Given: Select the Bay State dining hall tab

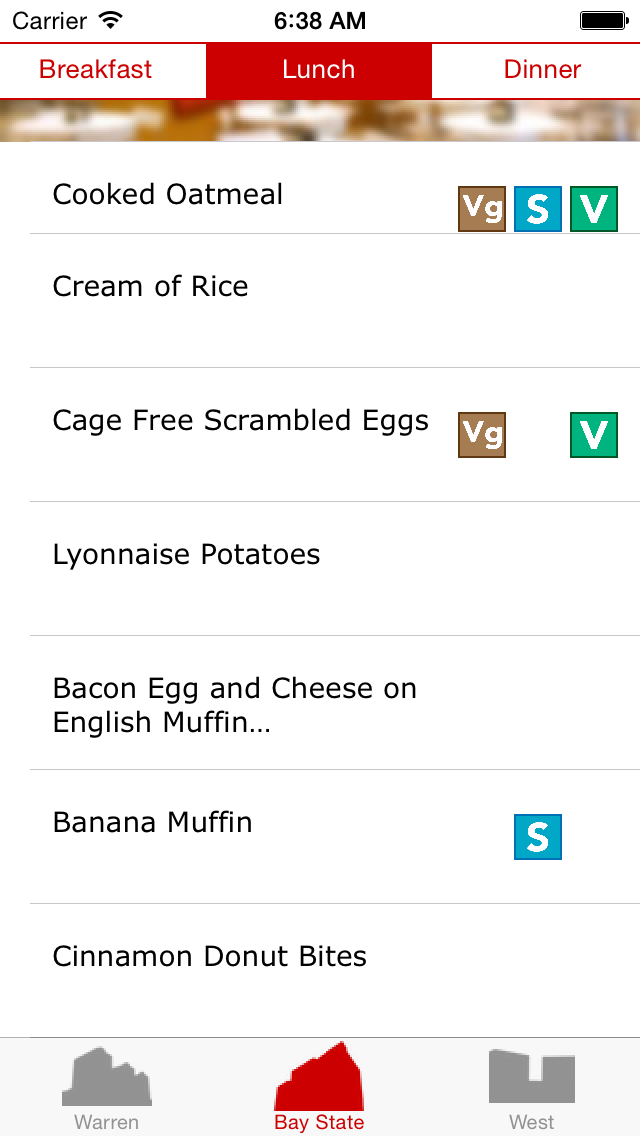Looking at the screenshot, I should 319,1088.
